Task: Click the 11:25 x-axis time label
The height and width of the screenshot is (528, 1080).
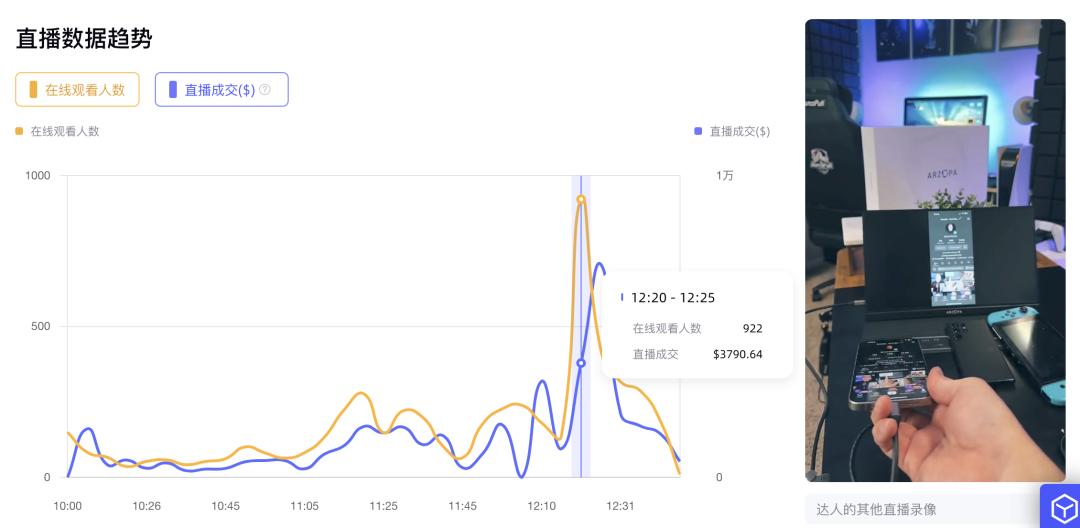Action: pyautogui.click(x=383, y=506)
